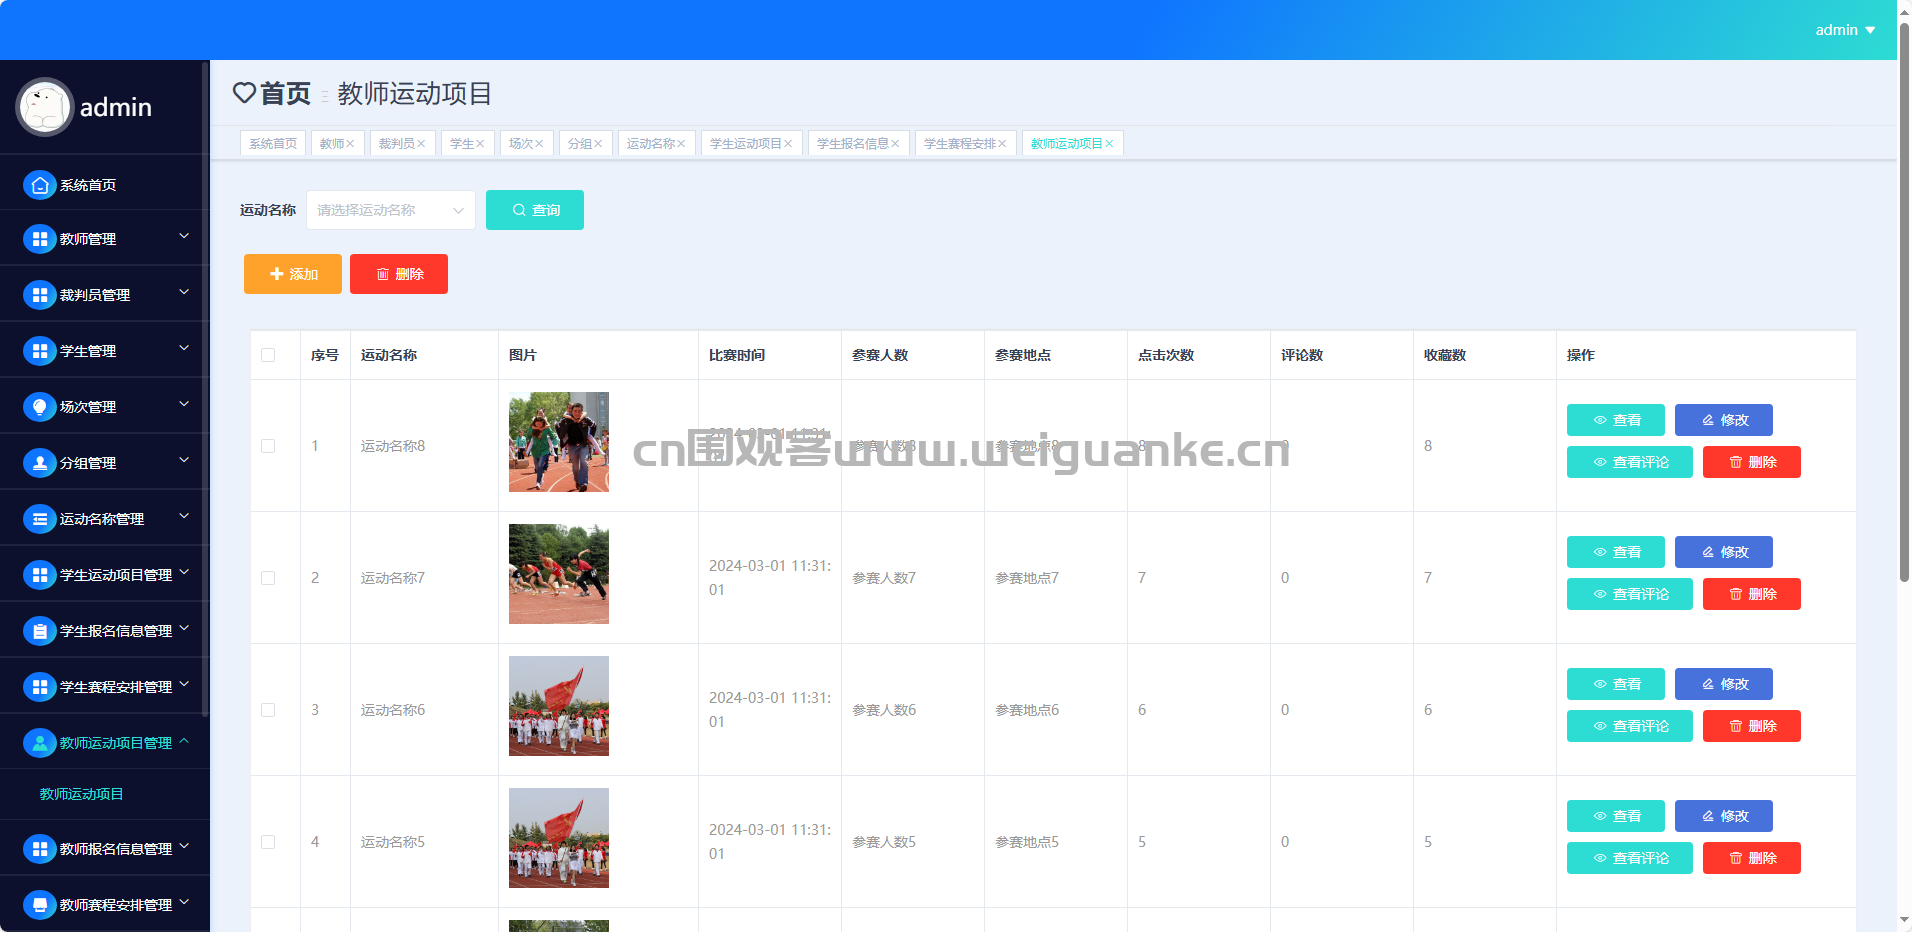1912x932 pixels.
Task: Click the 教师赛程安排管理 icon
Action: (x=40, y=905)
